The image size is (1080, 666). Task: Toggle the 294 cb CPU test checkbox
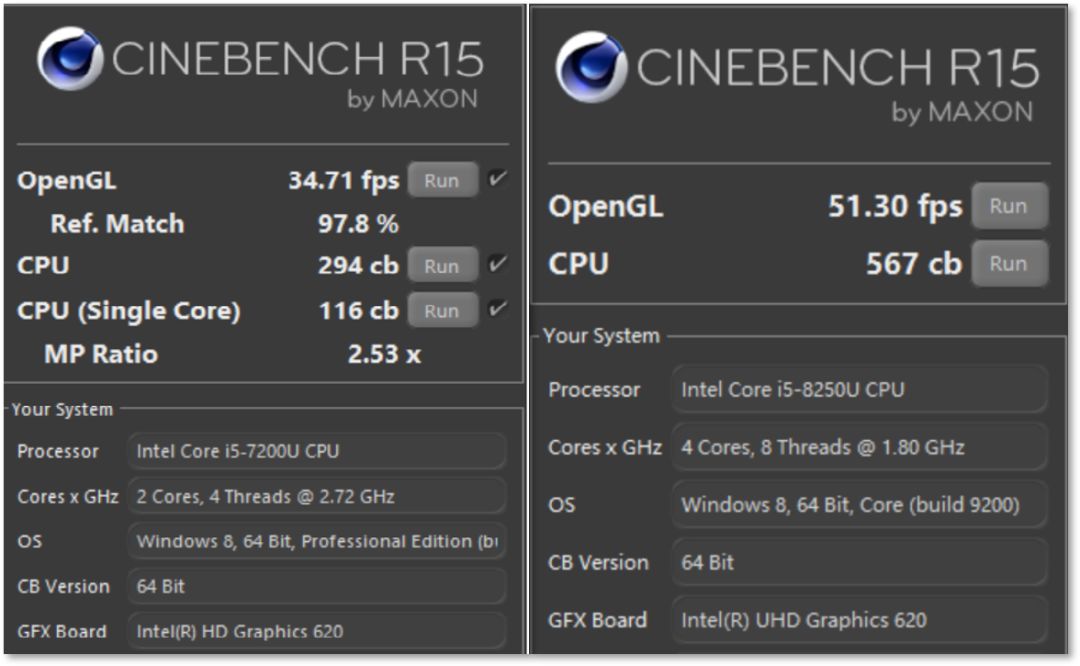pyautogui.click(x=497, y=265)
